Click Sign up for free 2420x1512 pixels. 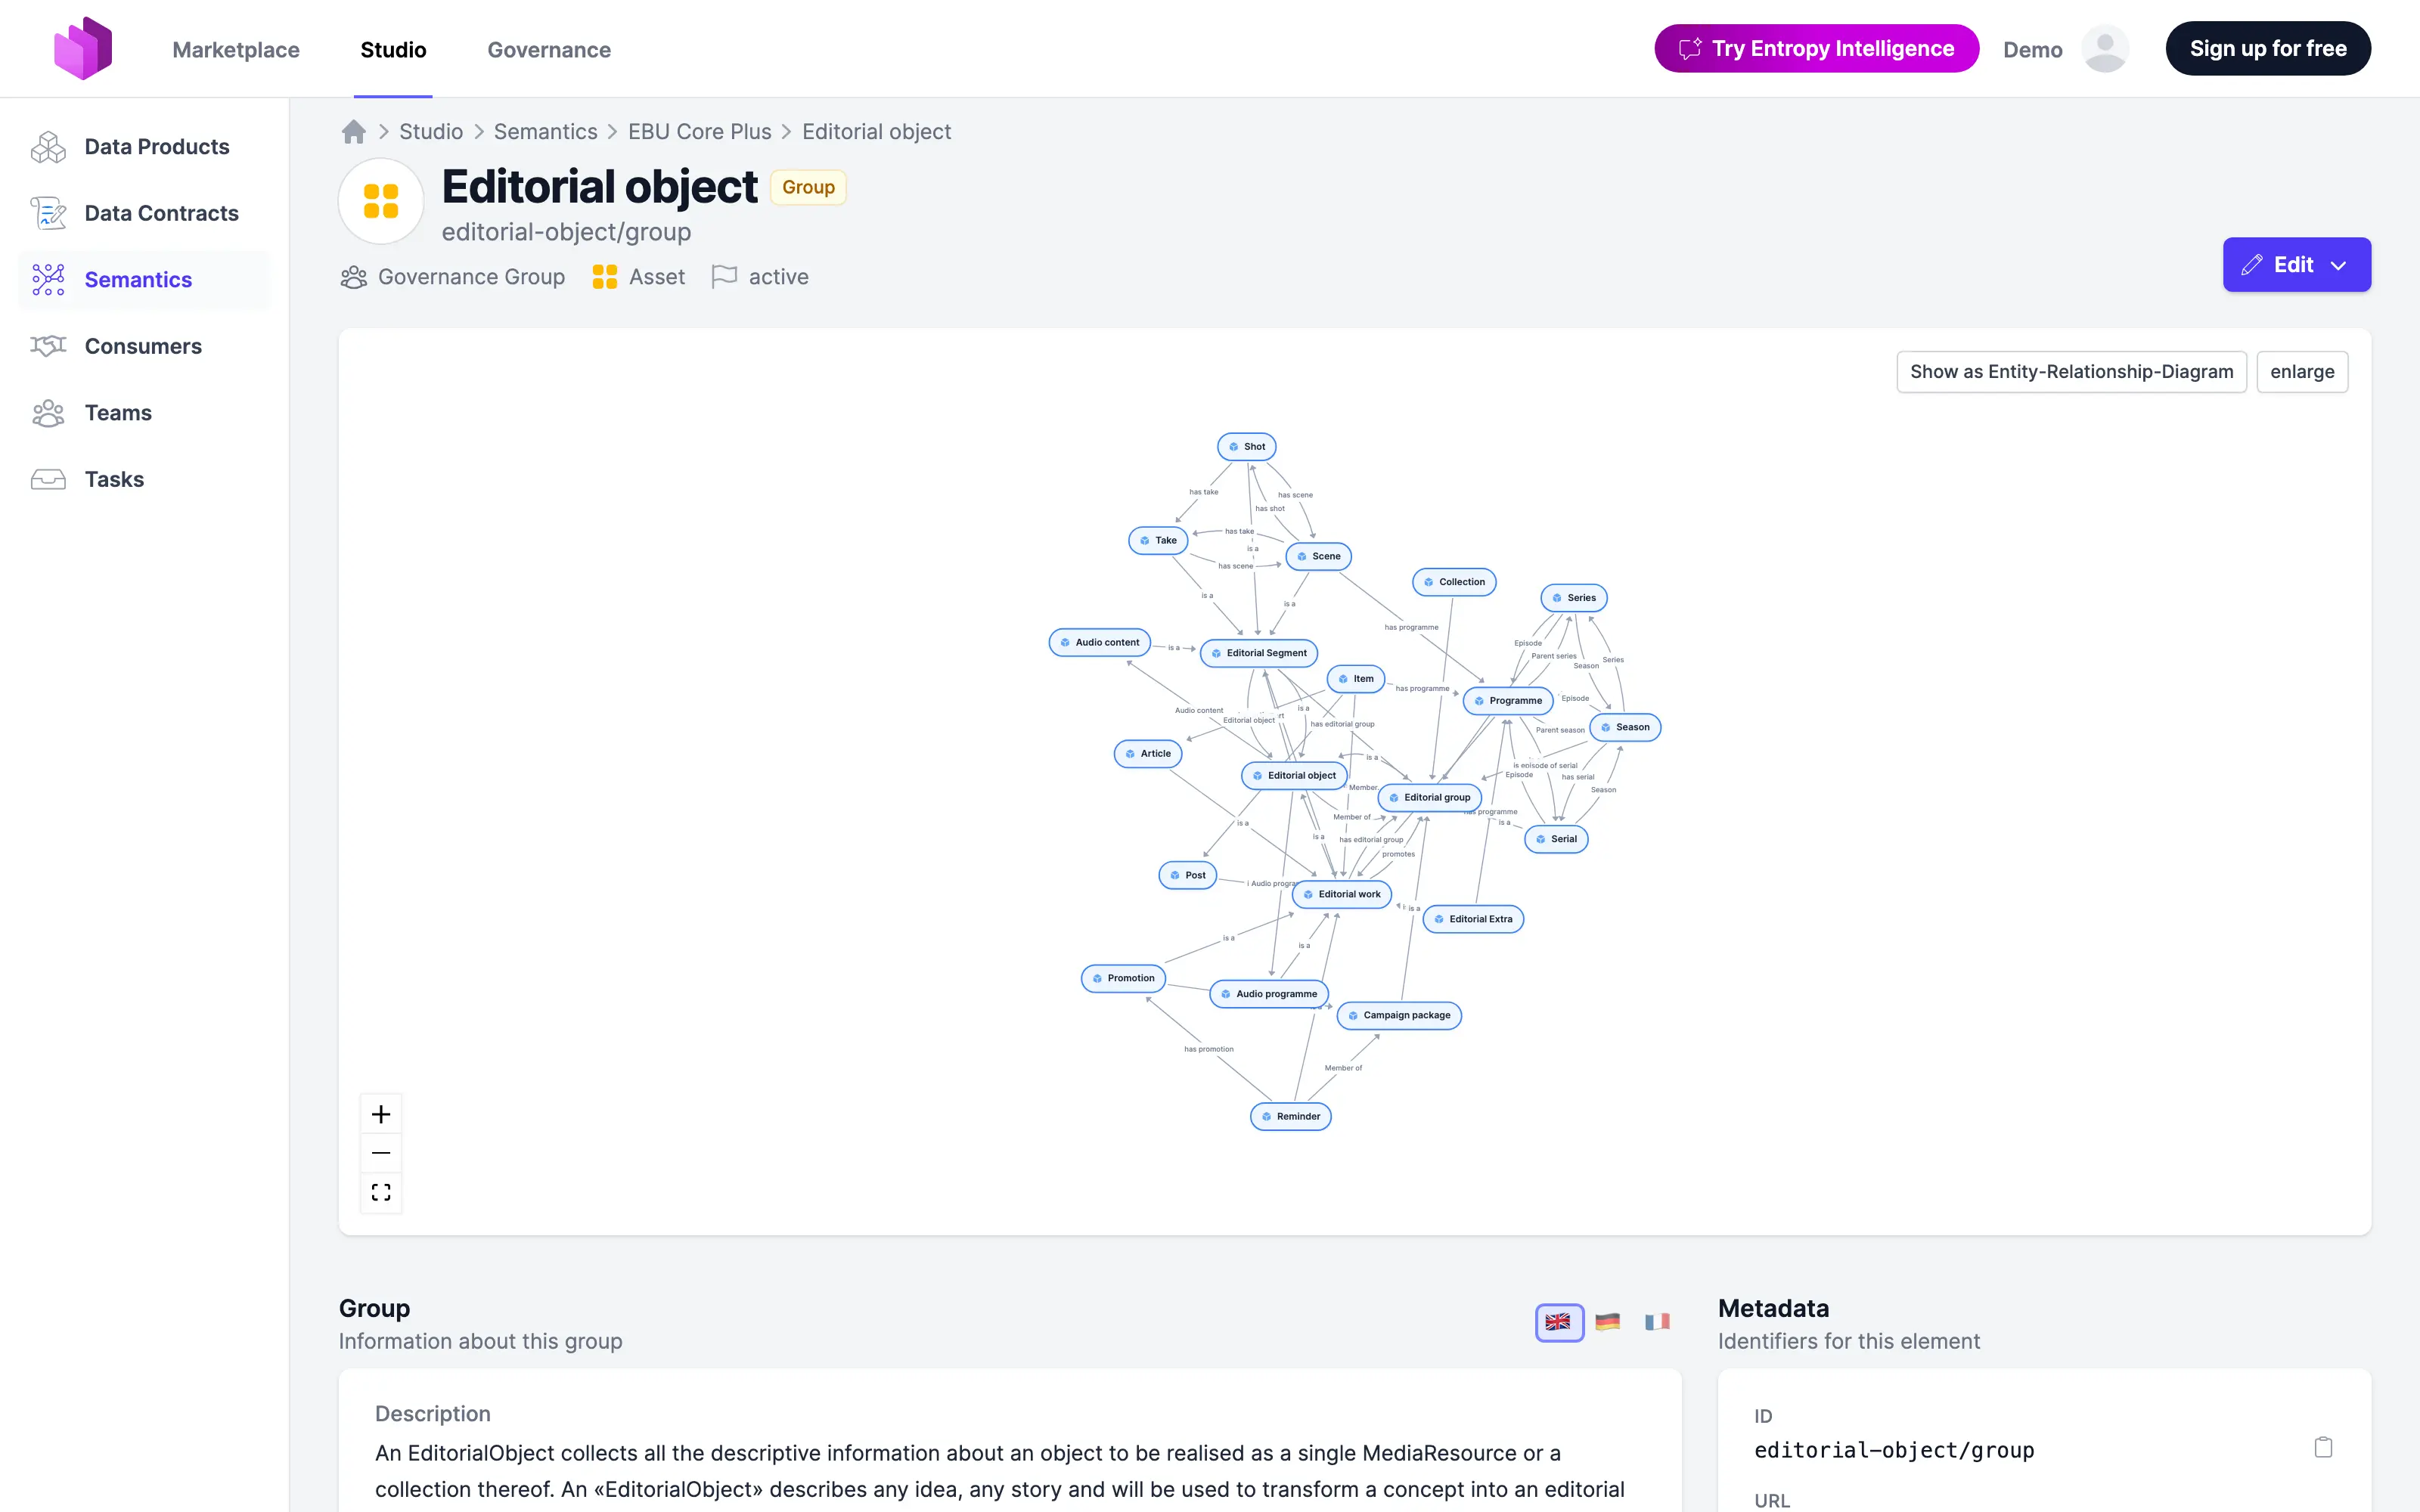(x=2268, y=47)
